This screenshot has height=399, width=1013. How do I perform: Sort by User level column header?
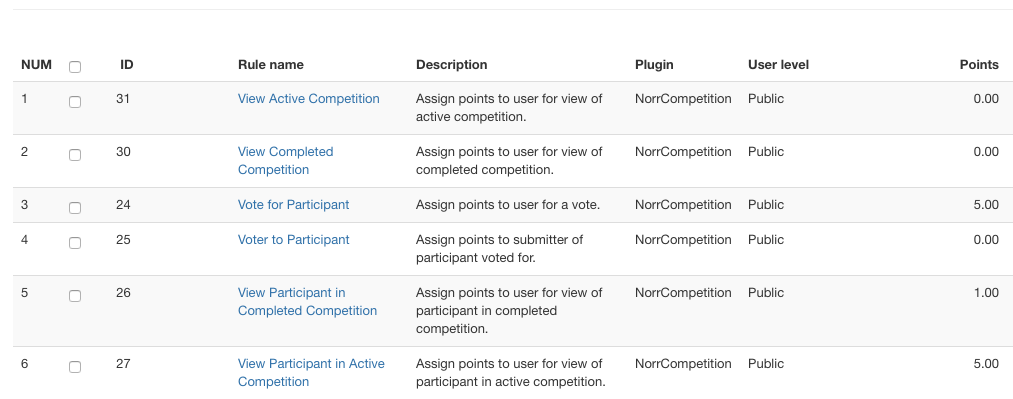point(778,65)
